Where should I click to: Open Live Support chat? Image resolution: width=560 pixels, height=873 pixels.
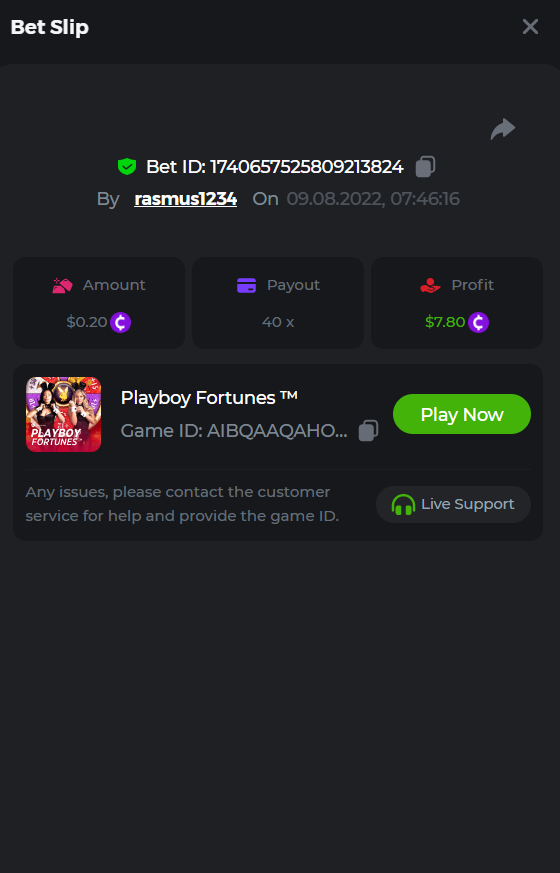[453, 504]
